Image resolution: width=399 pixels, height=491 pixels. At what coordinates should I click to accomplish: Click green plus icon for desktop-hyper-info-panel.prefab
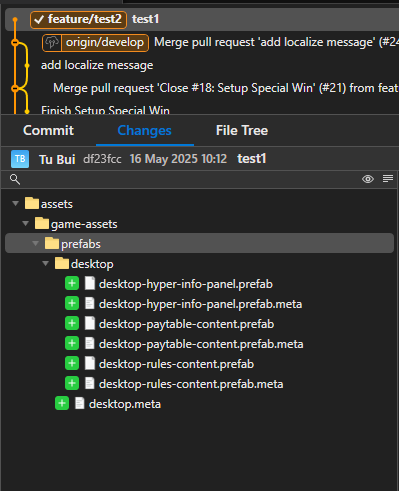click(72, 284)
